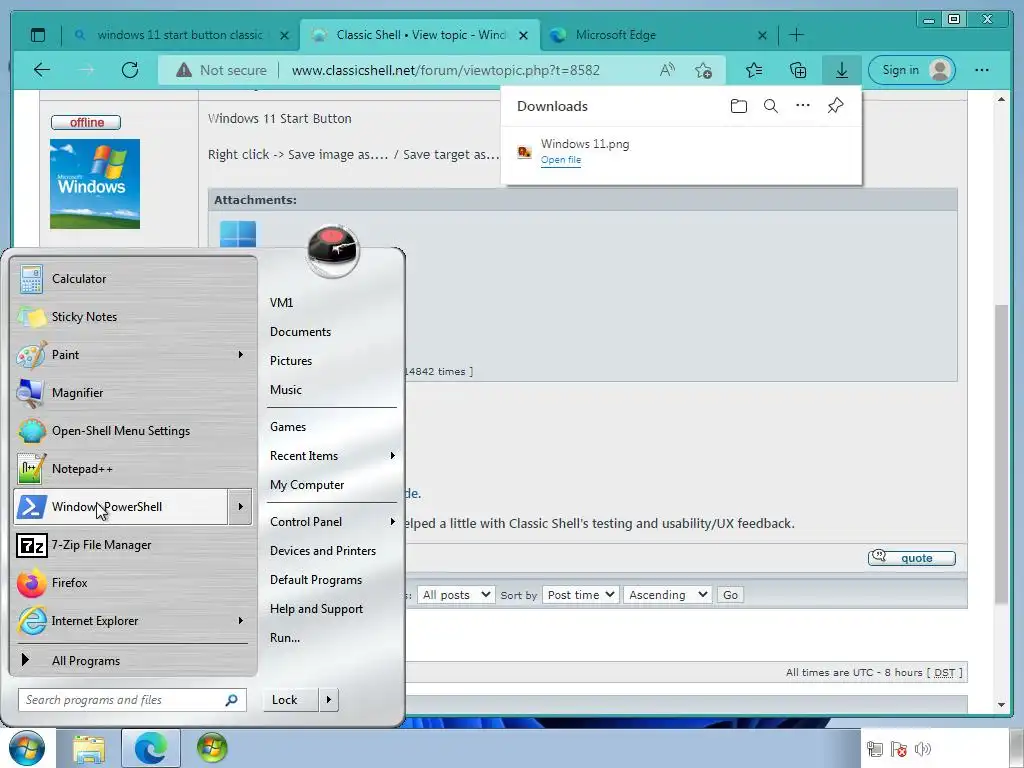
Task: Click the Action Center flag tray icon
Action: click(899, 749)
